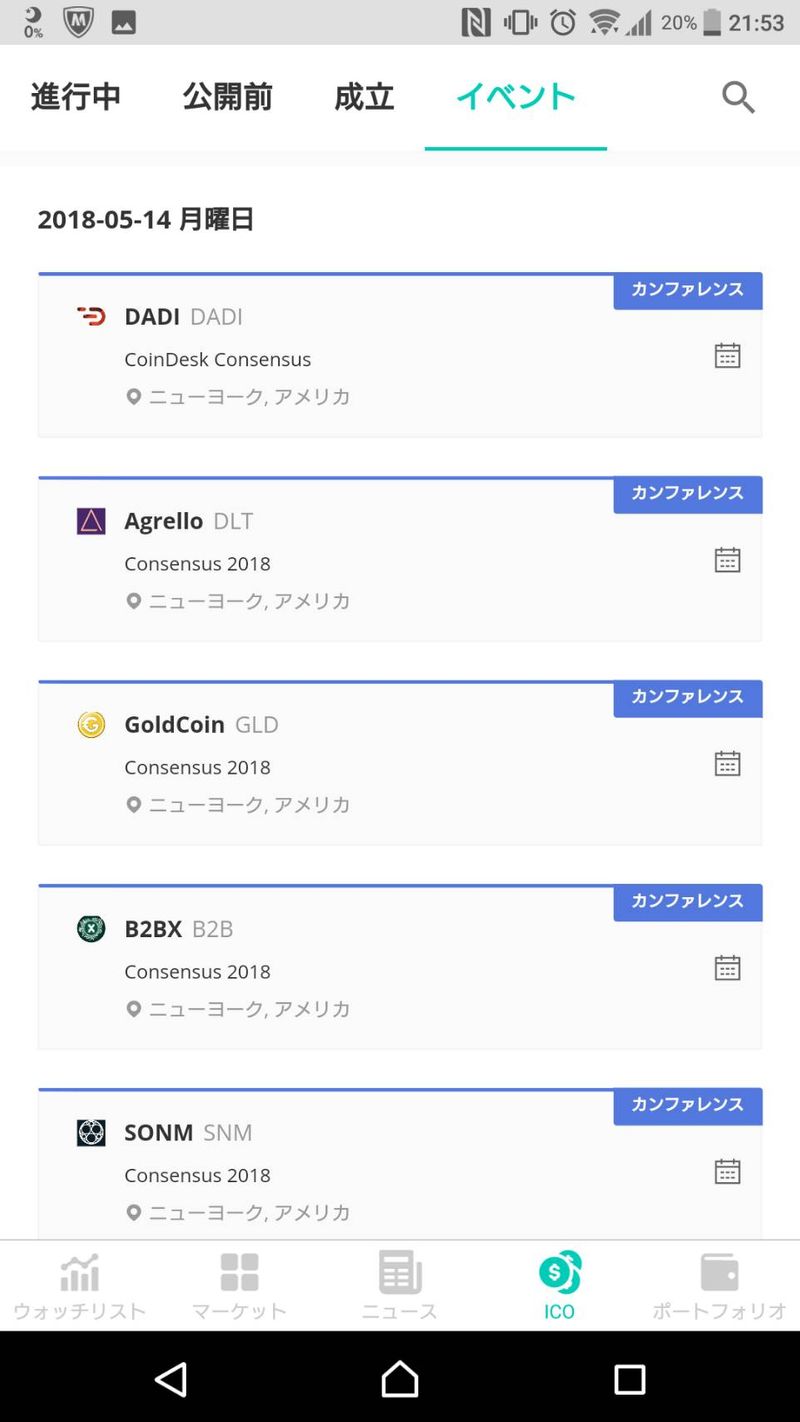Tap calendar icon on SONM card
Screen dimensions: 800x1422
point(727,1172)
